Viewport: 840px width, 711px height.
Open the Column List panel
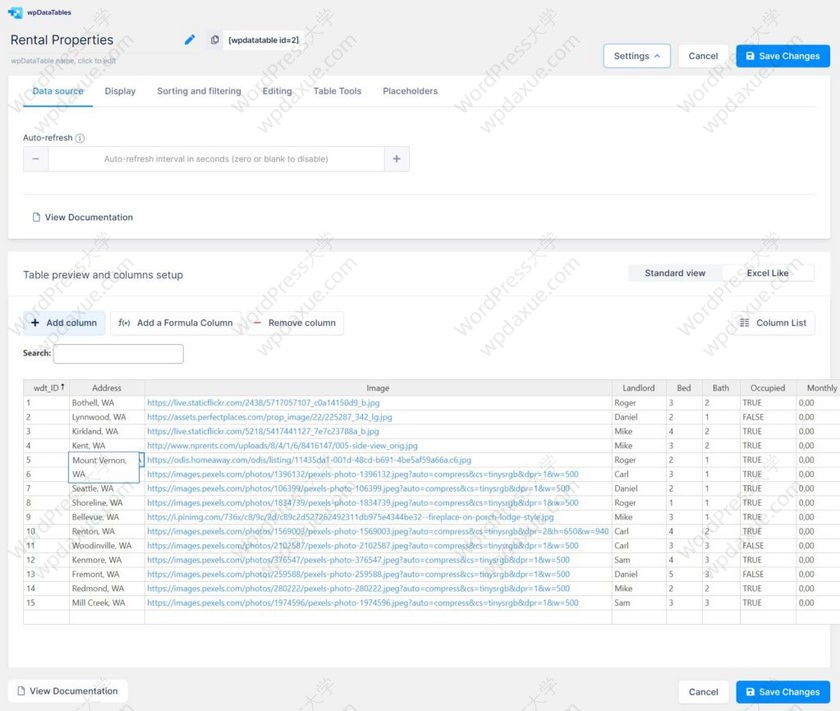coord(773,323)
